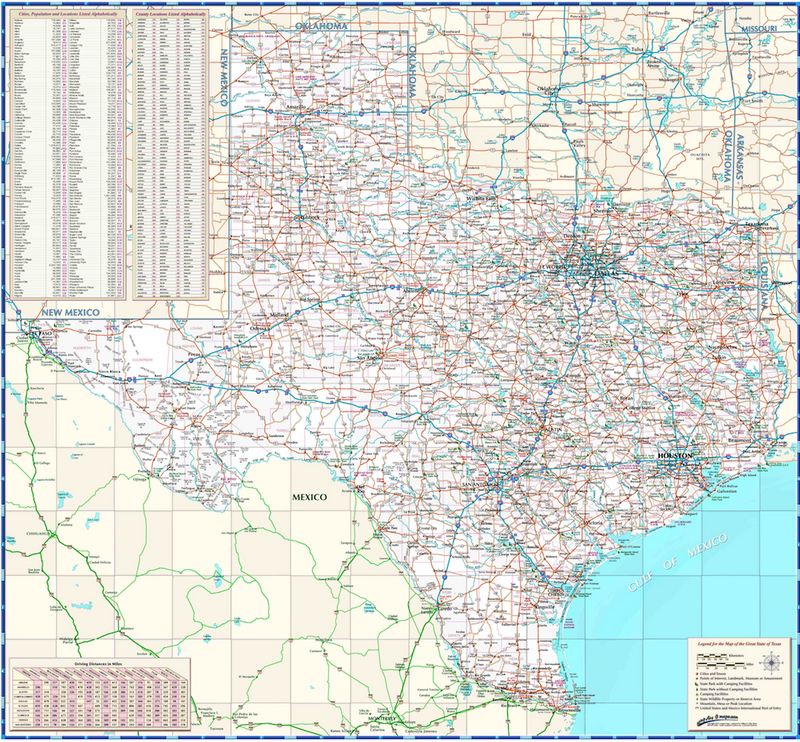Click the State Wildlife Property legend marker
This screenshot has width=800, height=742.
(x=696, y=698)
